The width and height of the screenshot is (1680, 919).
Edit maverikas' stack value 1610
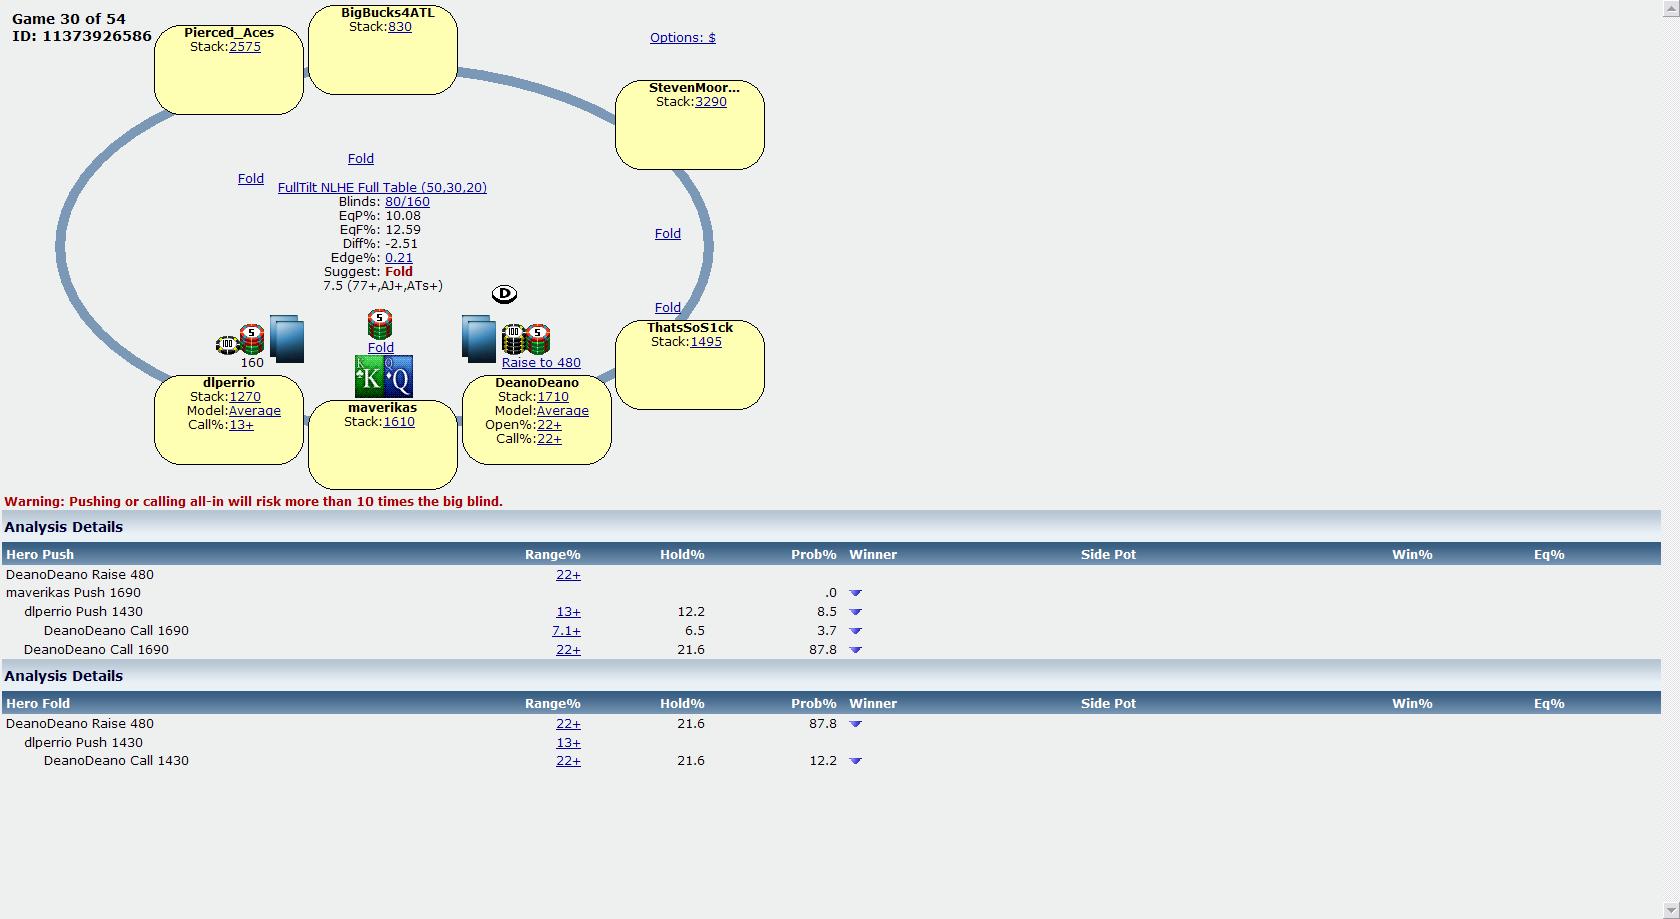[399, 422]
